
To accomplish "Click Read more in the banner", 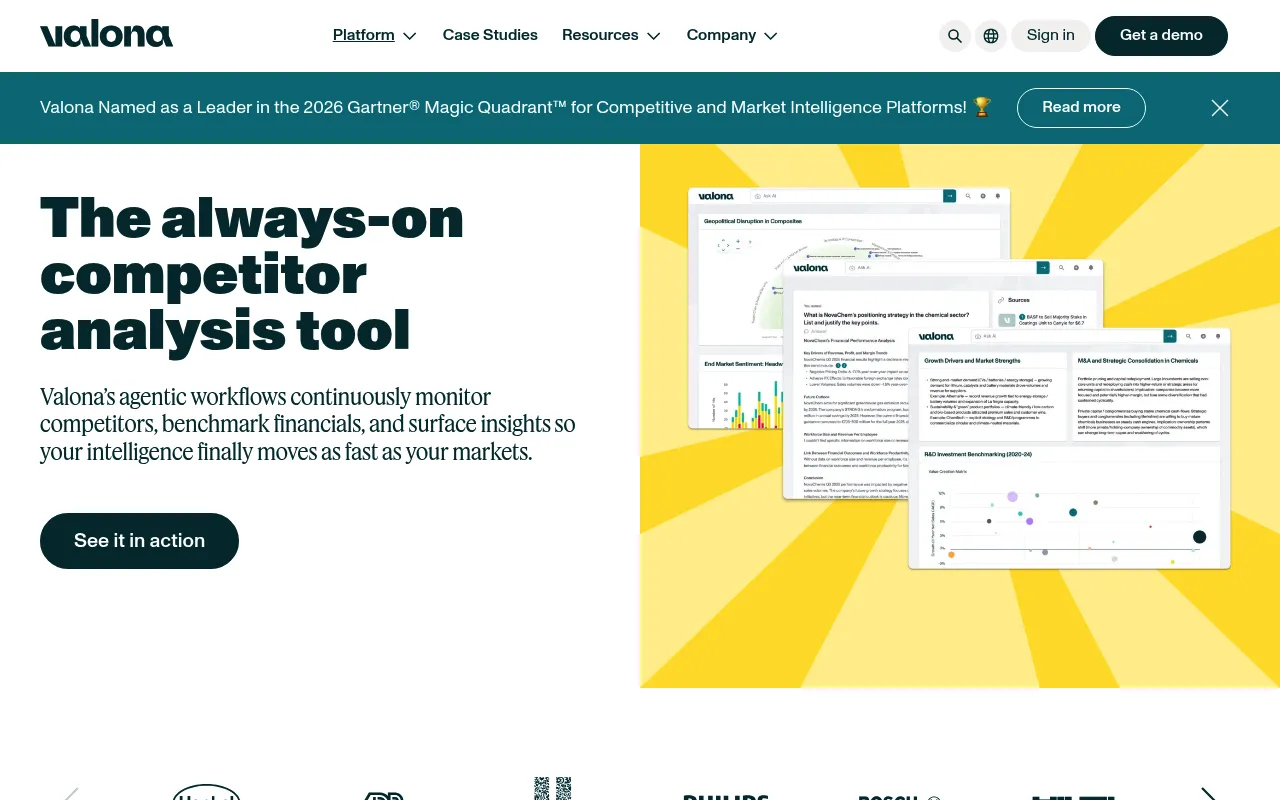I will (1081, 108).
